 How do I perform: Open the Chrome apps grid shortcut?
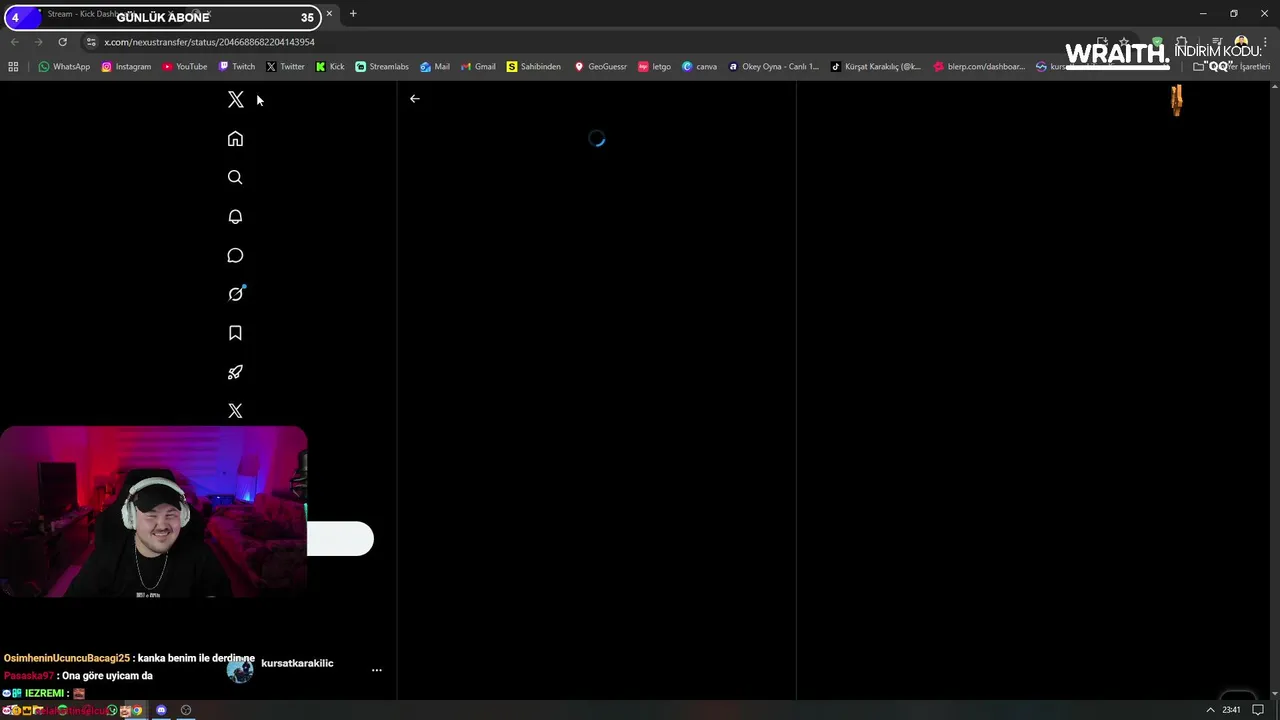point(13,67)
